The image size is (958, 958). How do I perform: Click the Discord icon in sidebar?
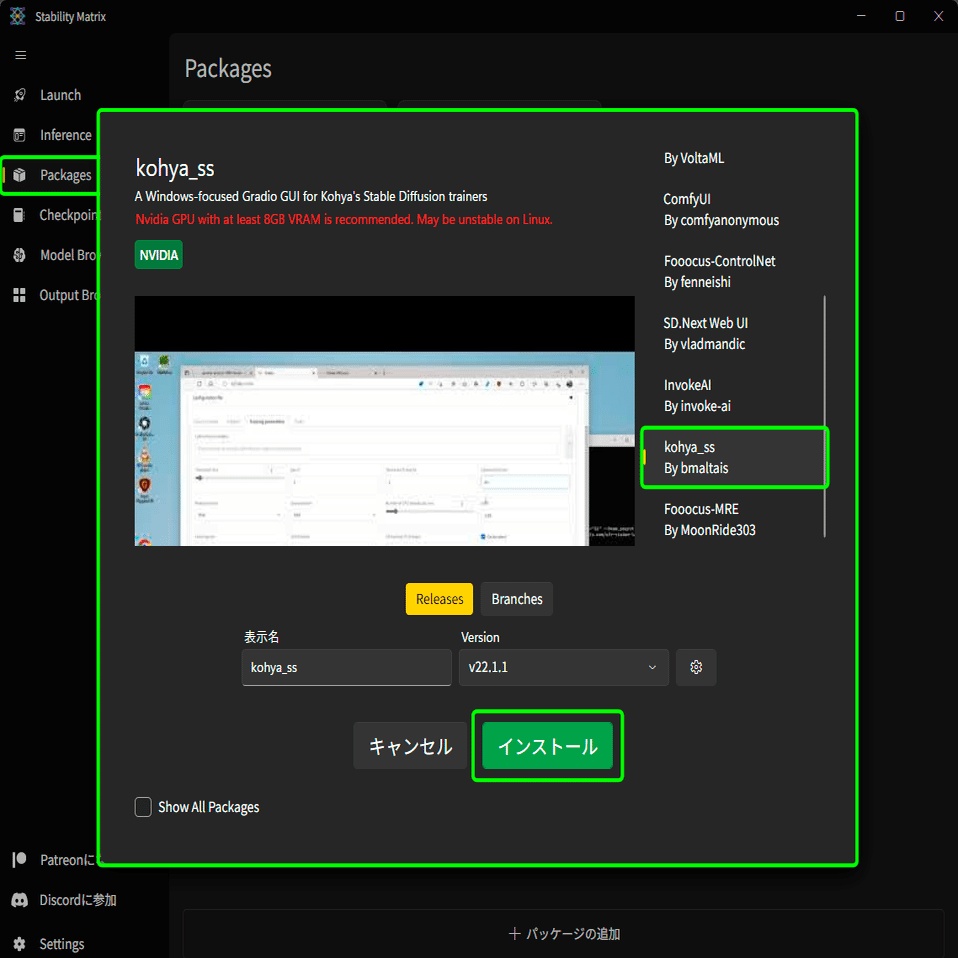pyautogui.click(x=20, y=900)
